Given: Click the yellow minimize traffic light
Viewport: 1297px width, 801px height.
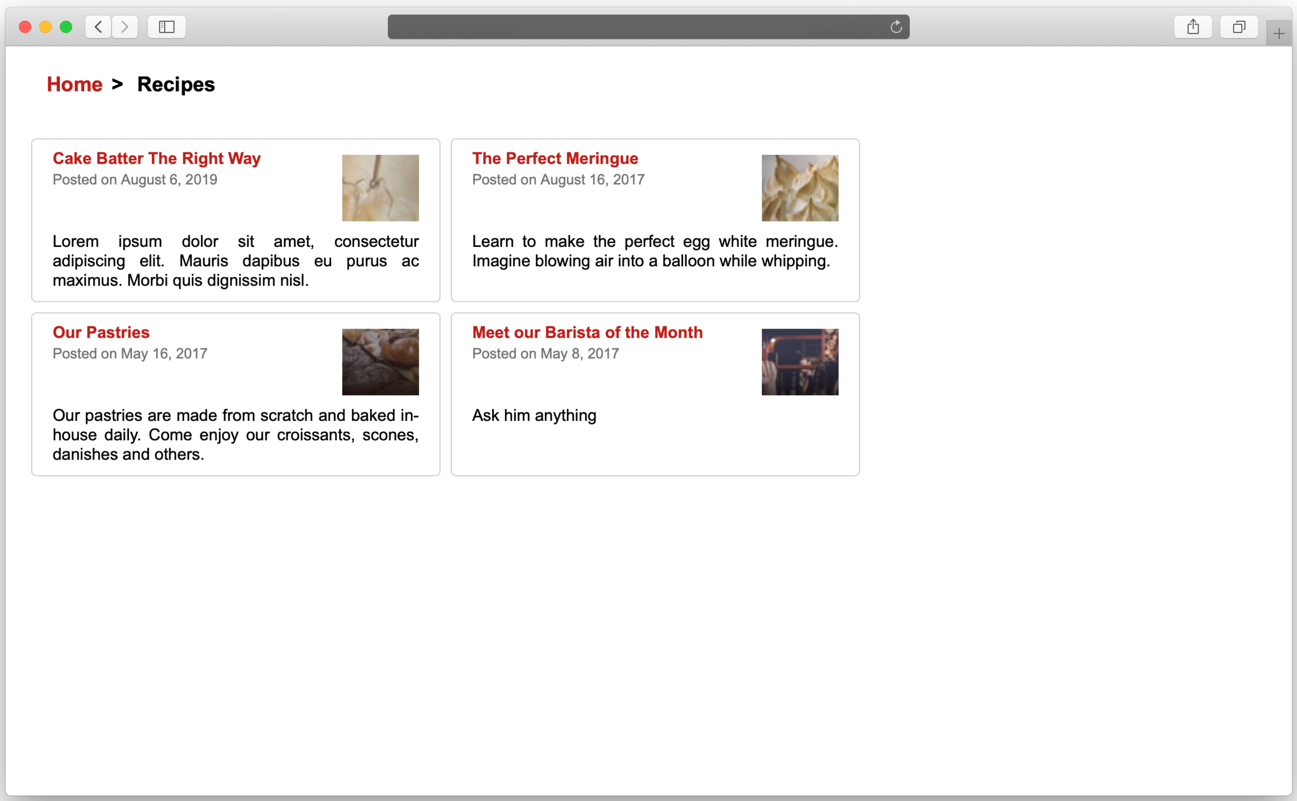Looking at the screenshot, I should click(44, 27).
